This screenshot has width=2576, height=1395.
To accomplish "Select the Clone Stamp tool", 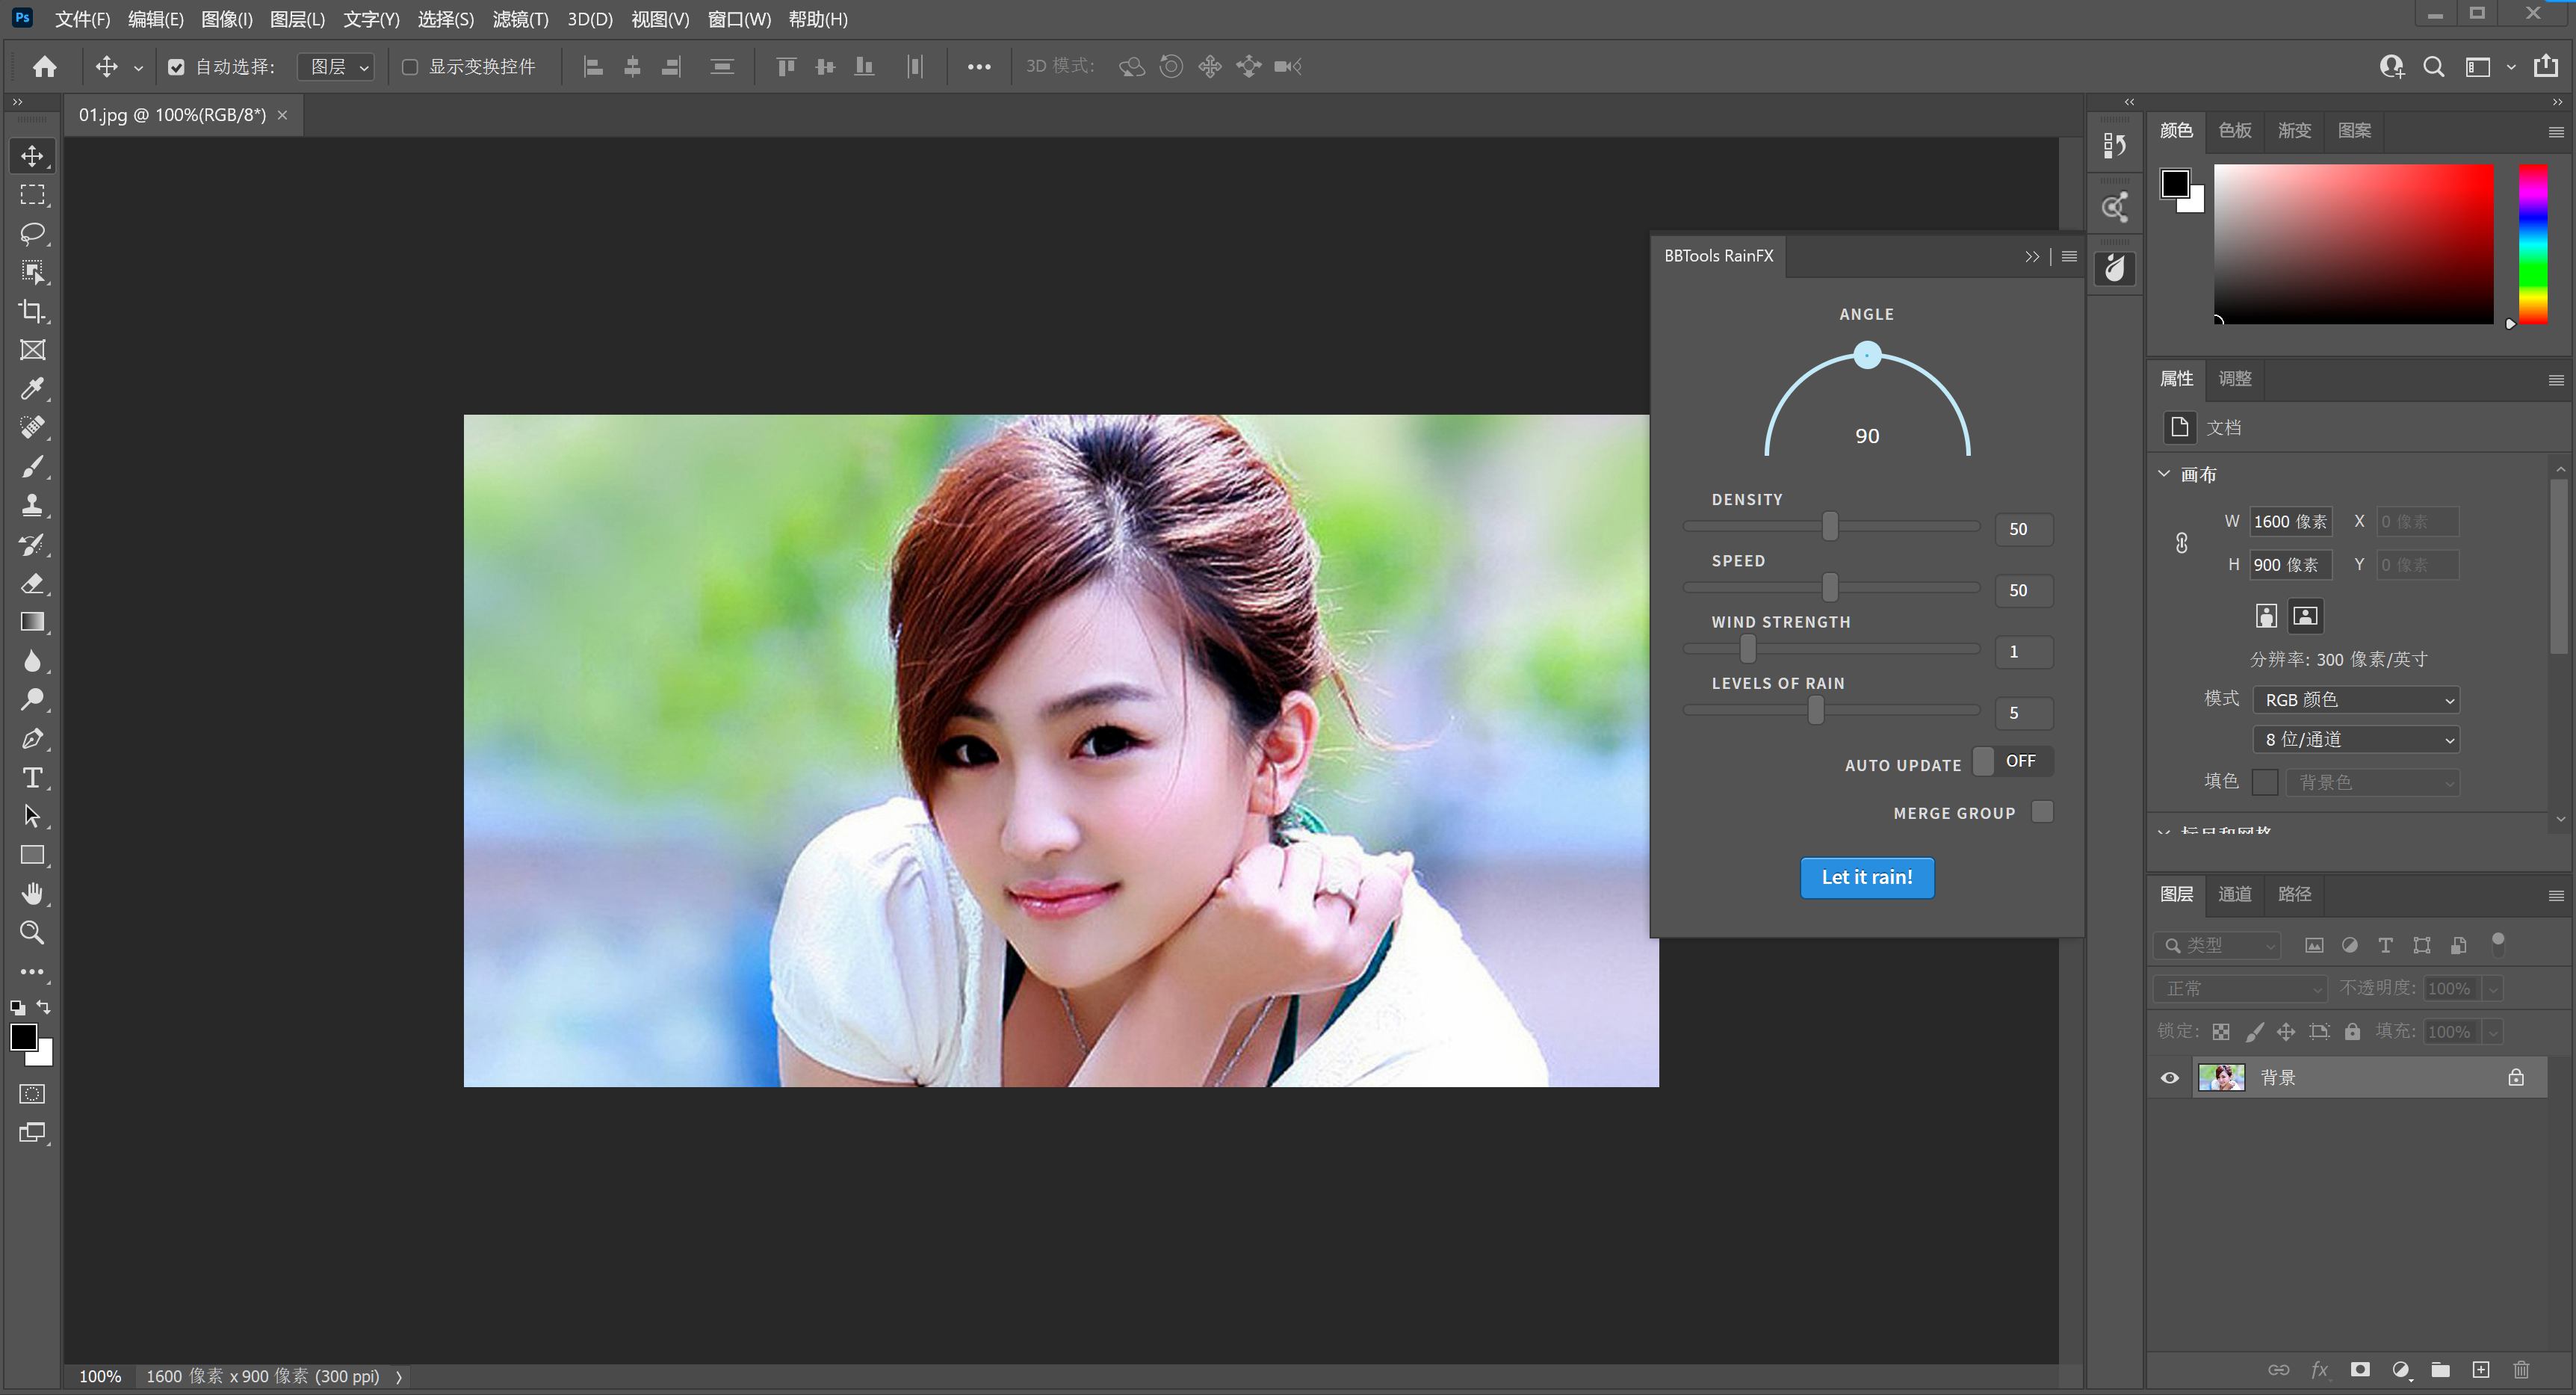I will point(32,505).
